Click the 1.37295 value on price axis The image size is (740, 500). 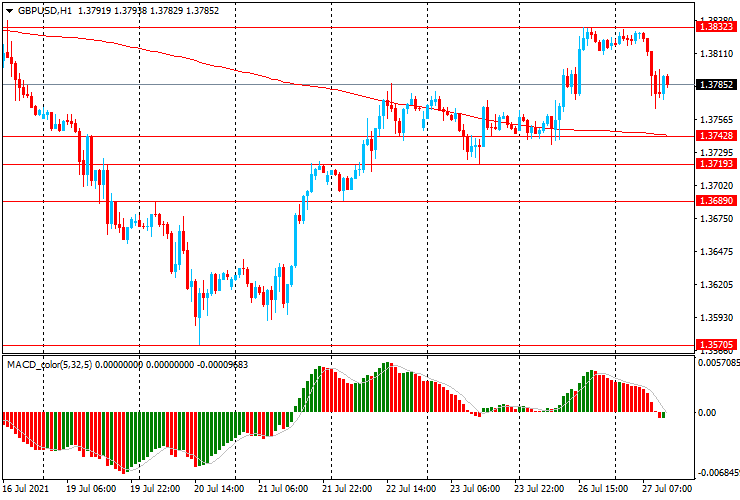click(717, 153)
